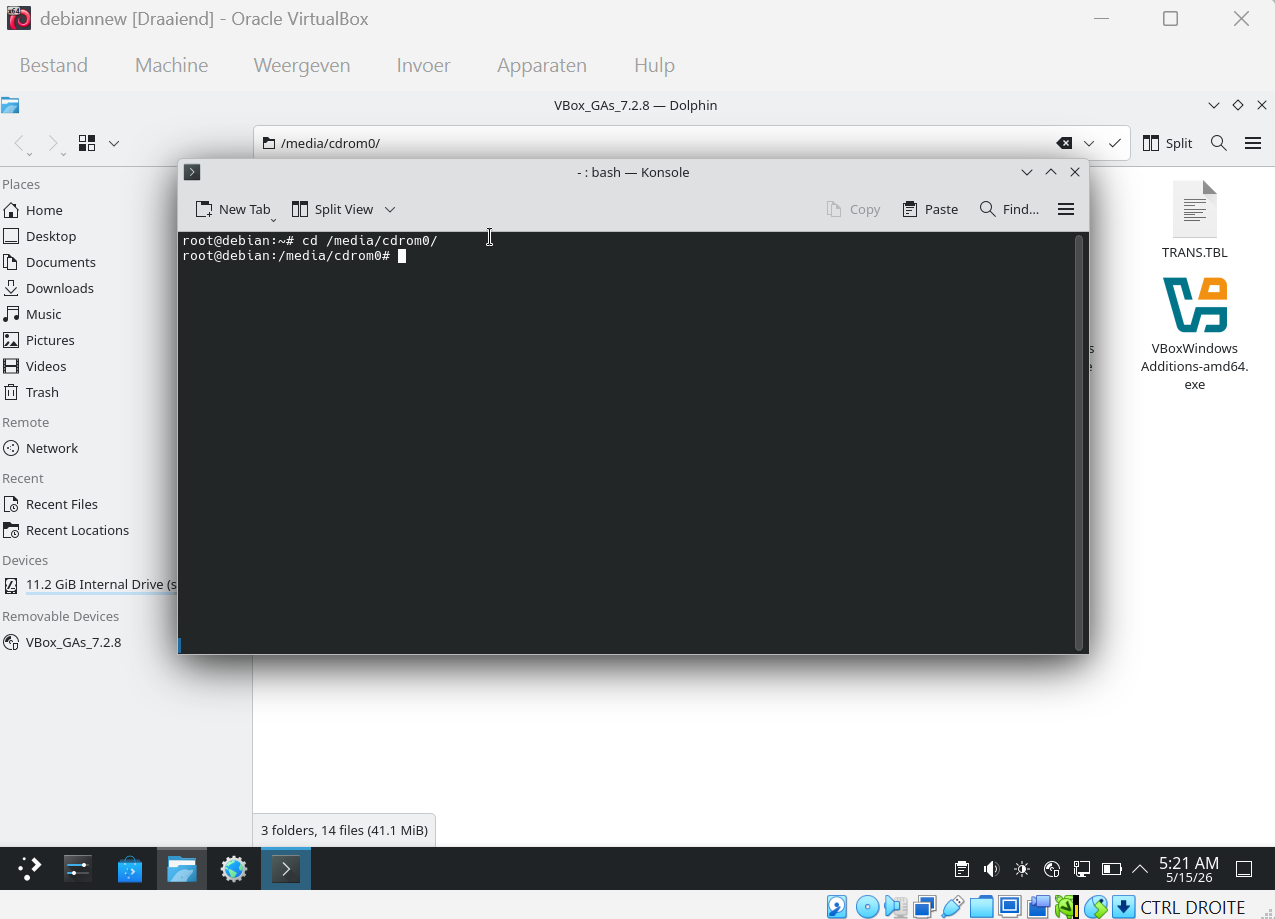
Task: Launch Discover store from taskbar
Action: pos(130,869)
